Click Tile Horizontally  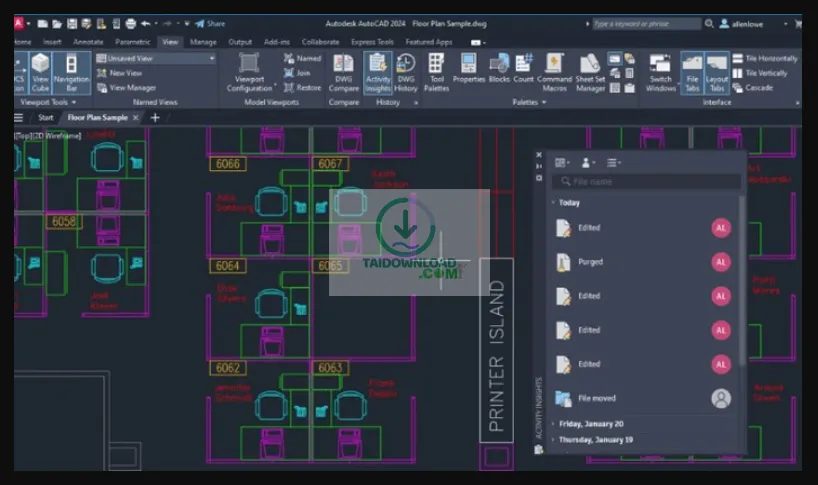(765, 58)
